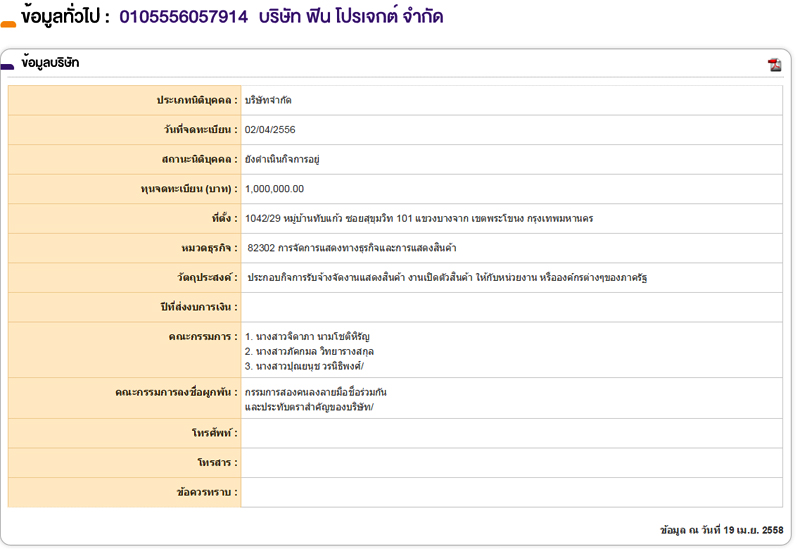Select the address starting 1042/29
The height and width of the screenshot is (549, 800).
click(x=419, y=218)
